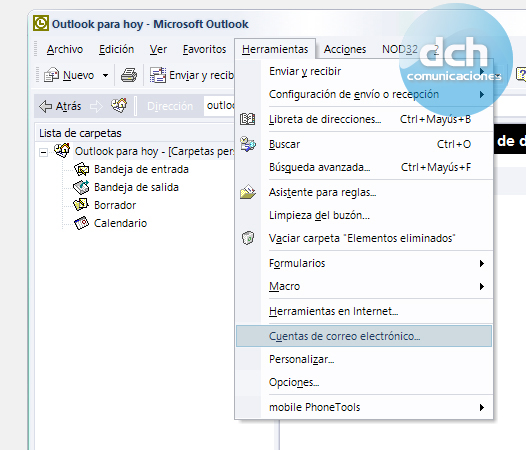The height and width of the screenshot is (450, 526).
Task: Click the print toolbar icon
Action: click(x=129, y=75)
